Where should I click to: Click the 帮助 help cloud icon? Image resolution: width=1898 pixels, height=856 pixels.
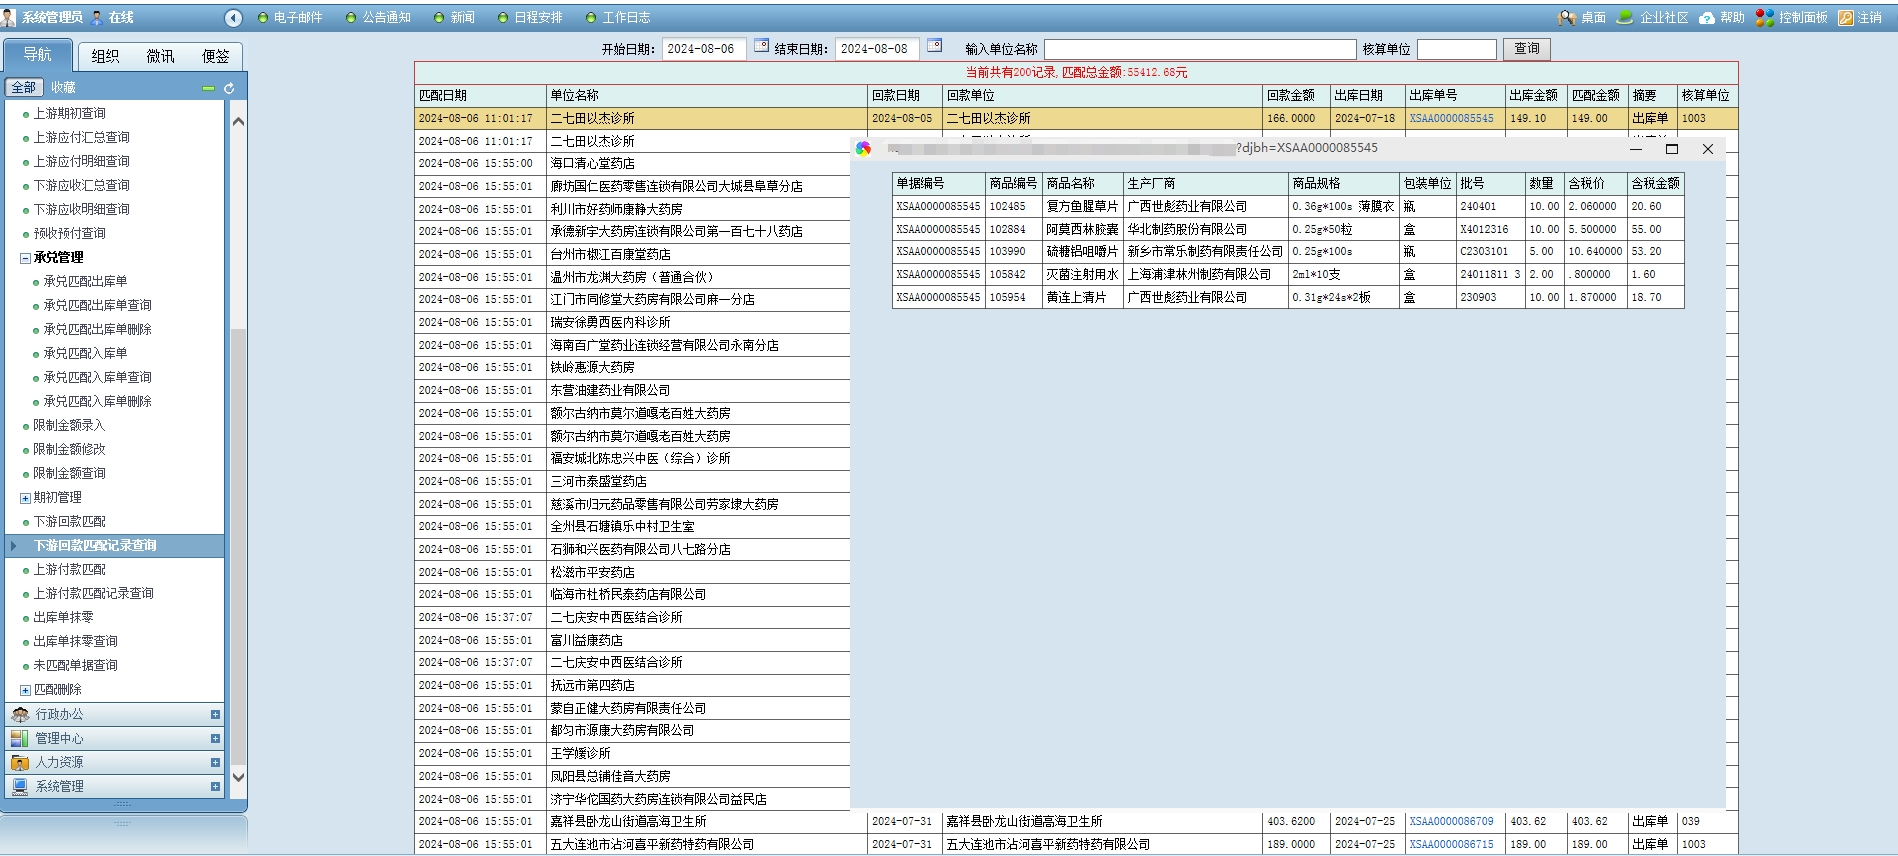click(x=1707, y=18)
